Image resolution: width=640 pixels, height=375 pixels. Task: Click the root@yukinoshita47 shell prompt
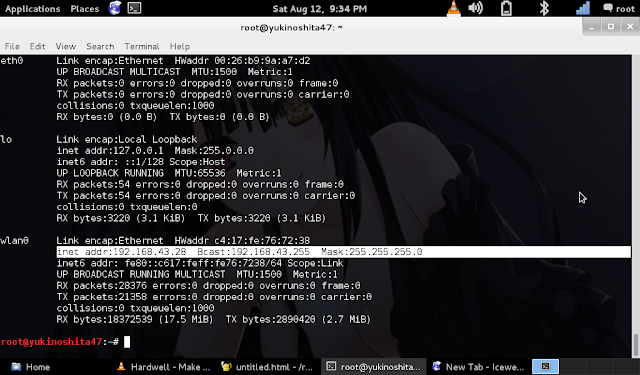pos(60,342)
